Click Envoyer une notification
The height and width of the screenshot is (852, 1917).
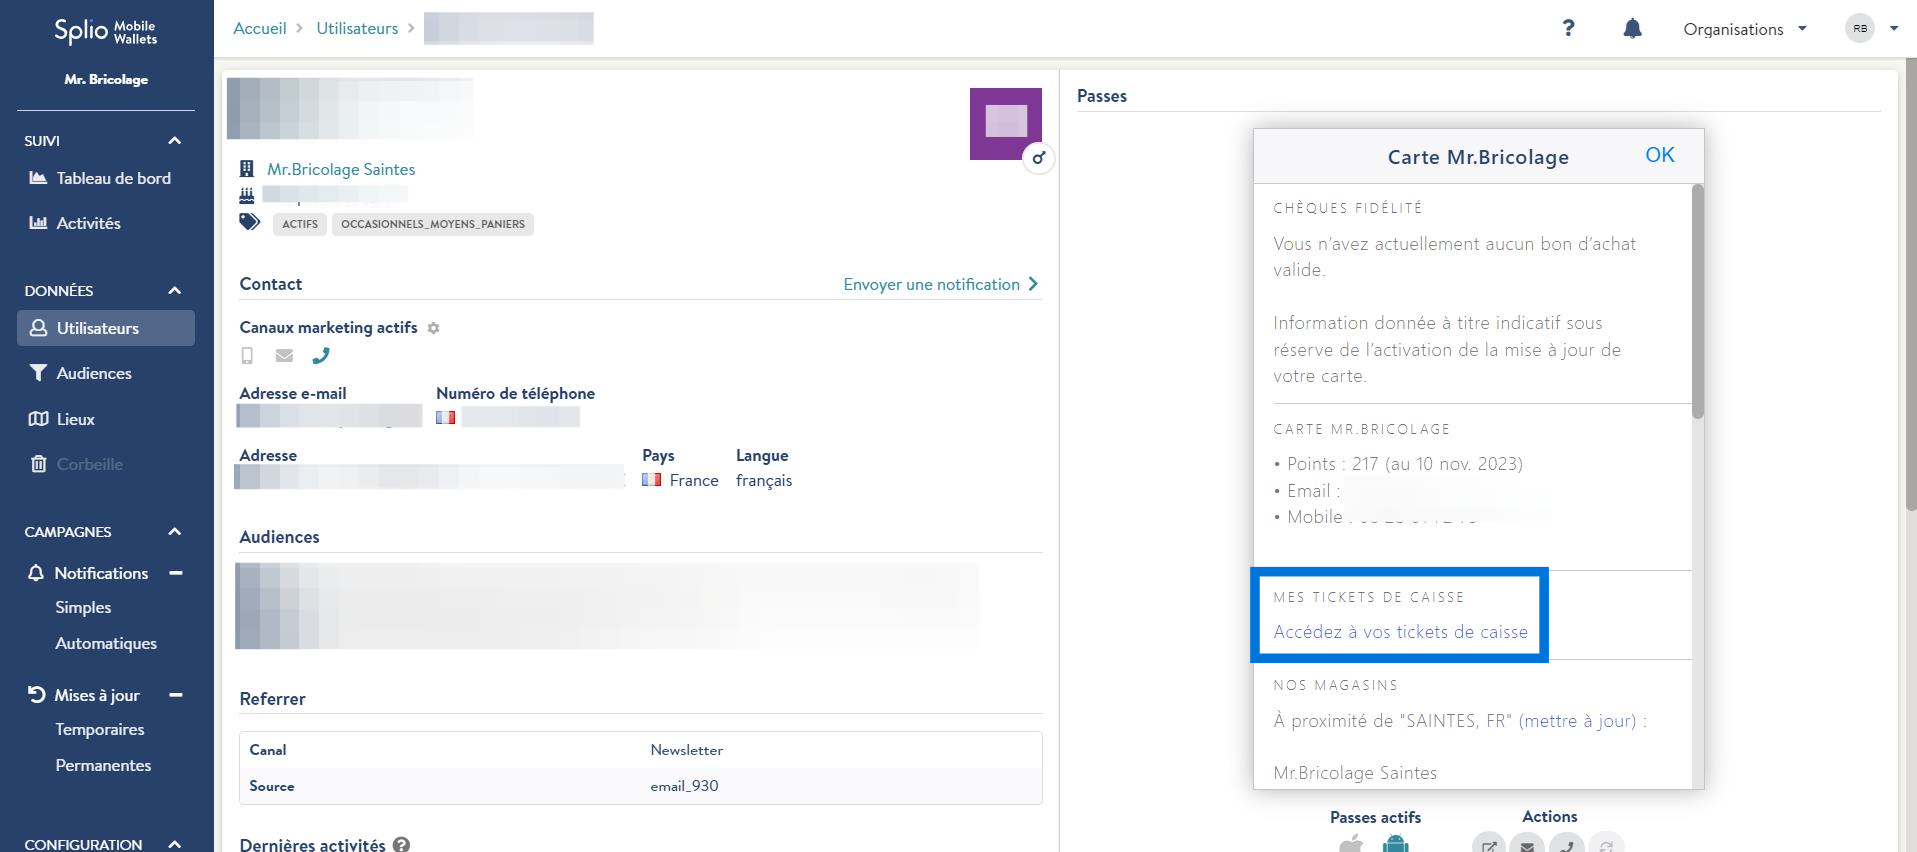(x=941, y=284)
